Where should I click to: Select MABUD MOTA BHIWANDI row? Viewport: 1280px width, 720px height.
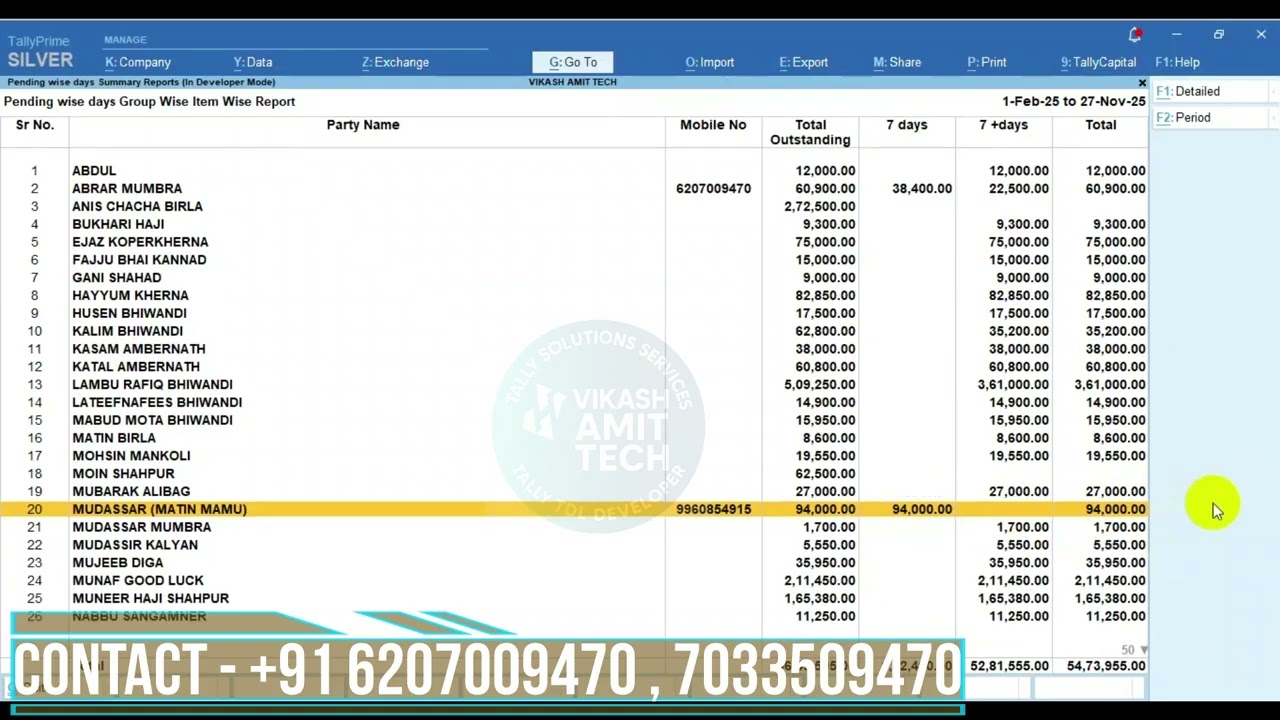573,420
